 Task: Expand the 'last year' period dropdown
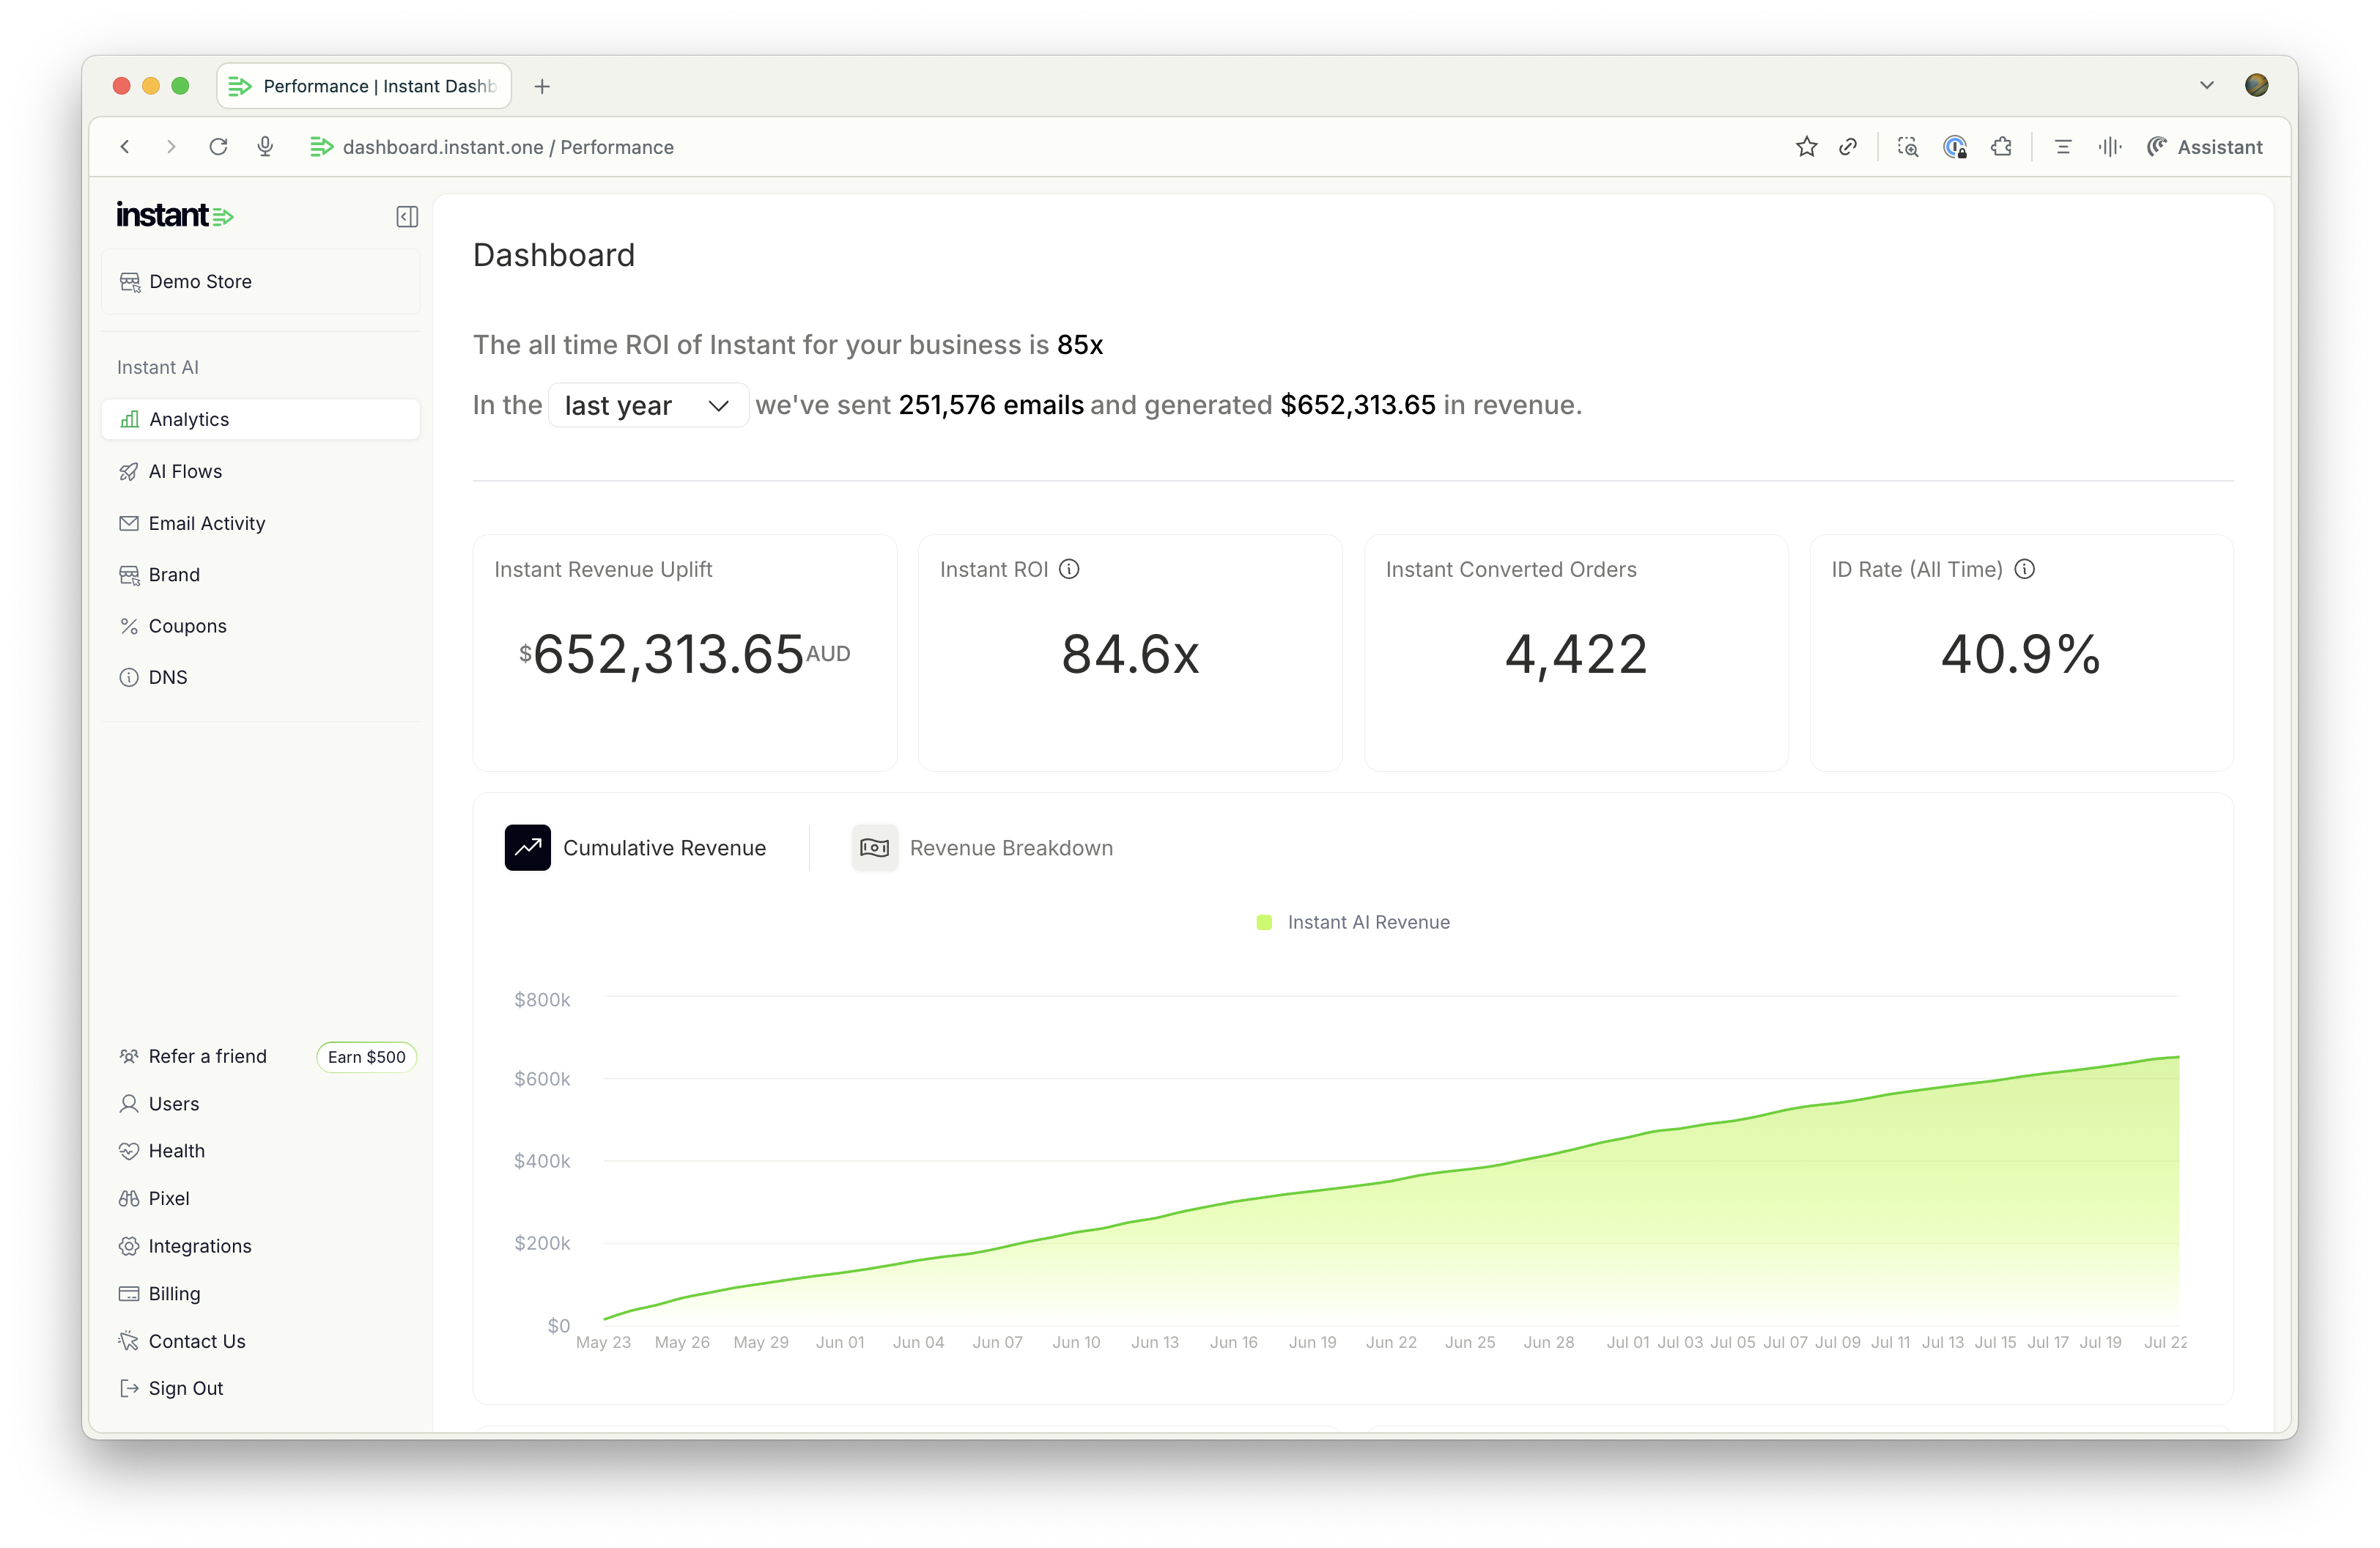(x=648, y=405)
